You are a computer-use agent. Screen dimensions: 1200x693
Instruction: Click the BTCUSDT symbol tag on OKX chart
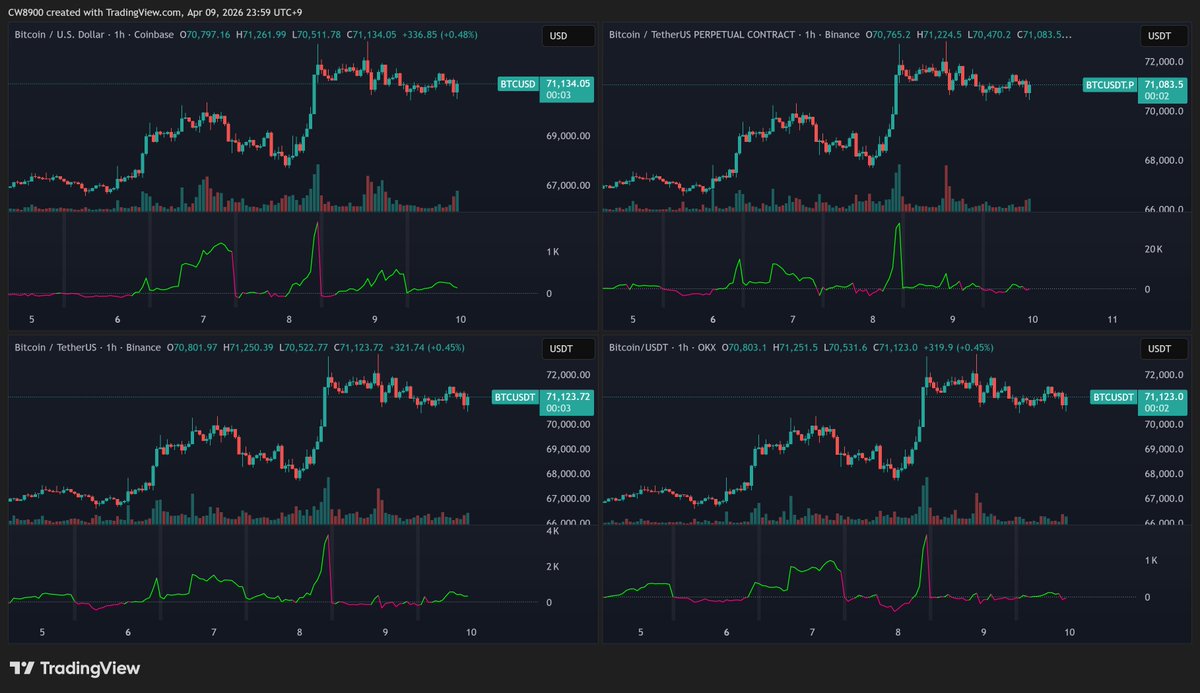point(1112,397)
